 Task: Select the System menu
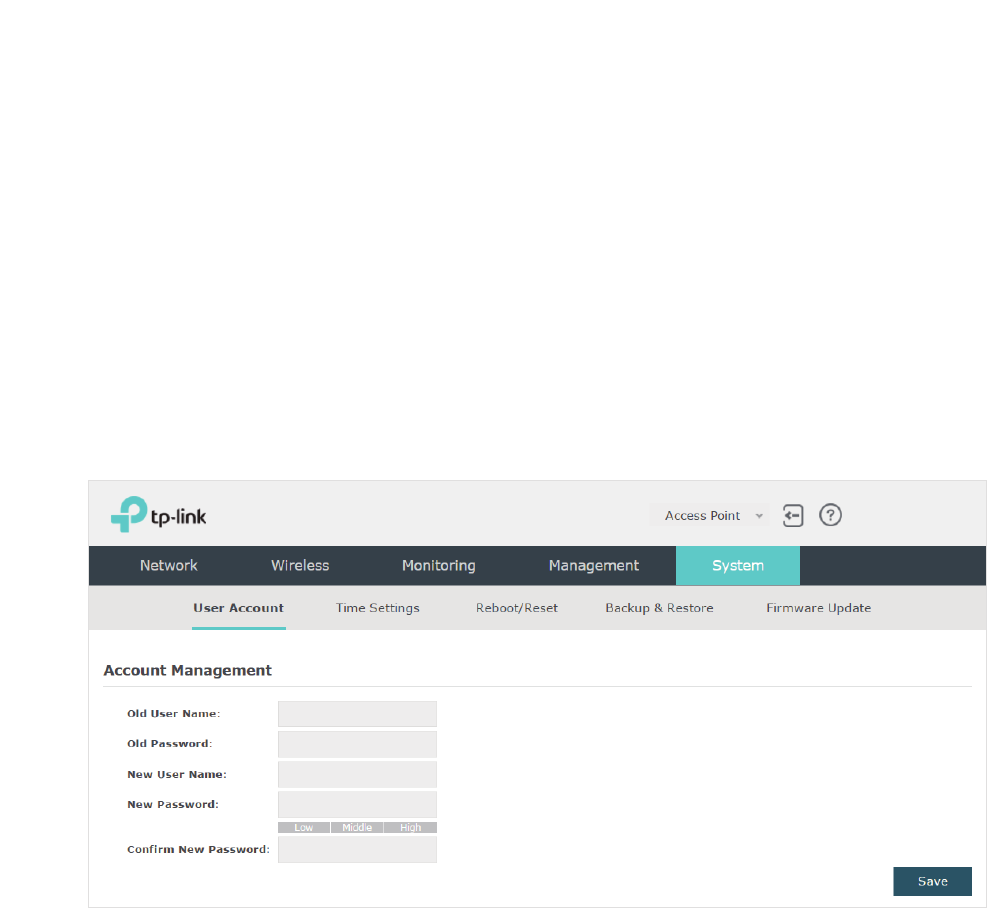(738, 565)
